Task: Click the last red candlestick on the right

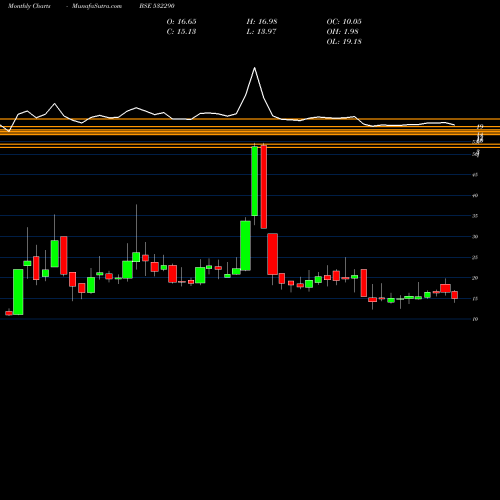Action: [x=455, y=295]
